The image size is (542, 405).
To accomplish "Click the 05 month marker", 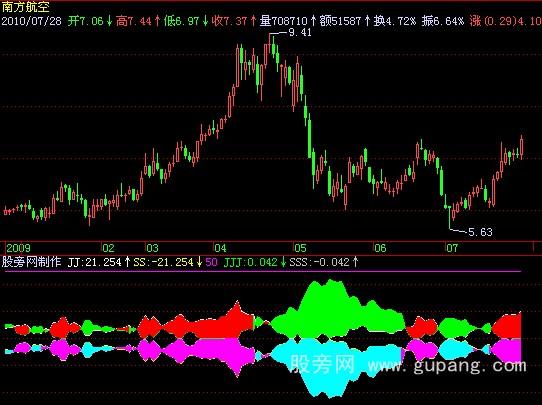I will (300, 248).
